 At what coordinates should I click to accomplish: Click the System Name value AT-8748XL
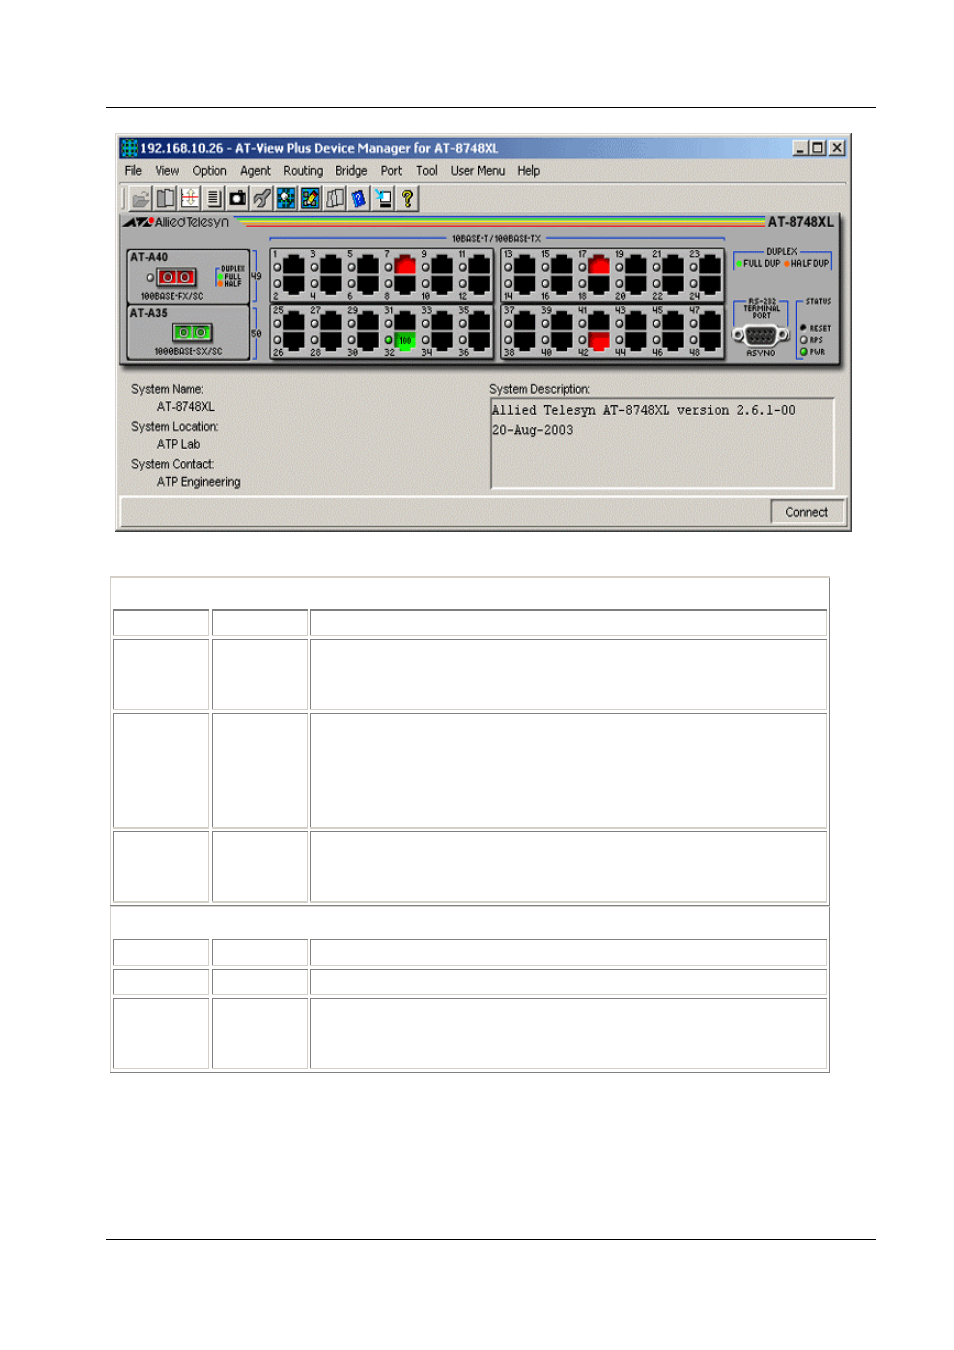186,407
